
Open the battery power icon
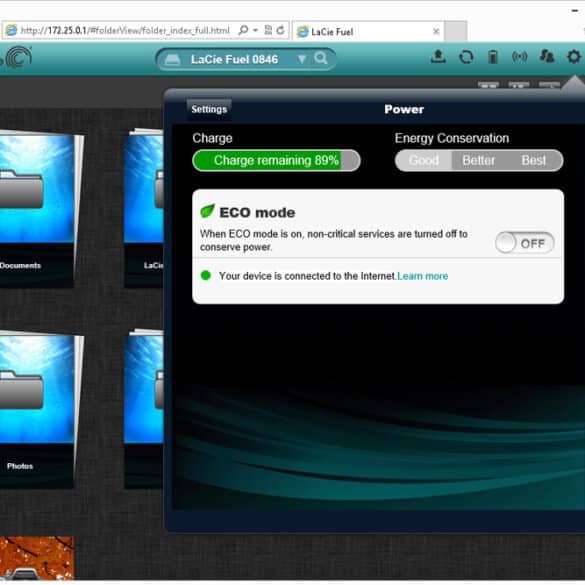point(493,57)
